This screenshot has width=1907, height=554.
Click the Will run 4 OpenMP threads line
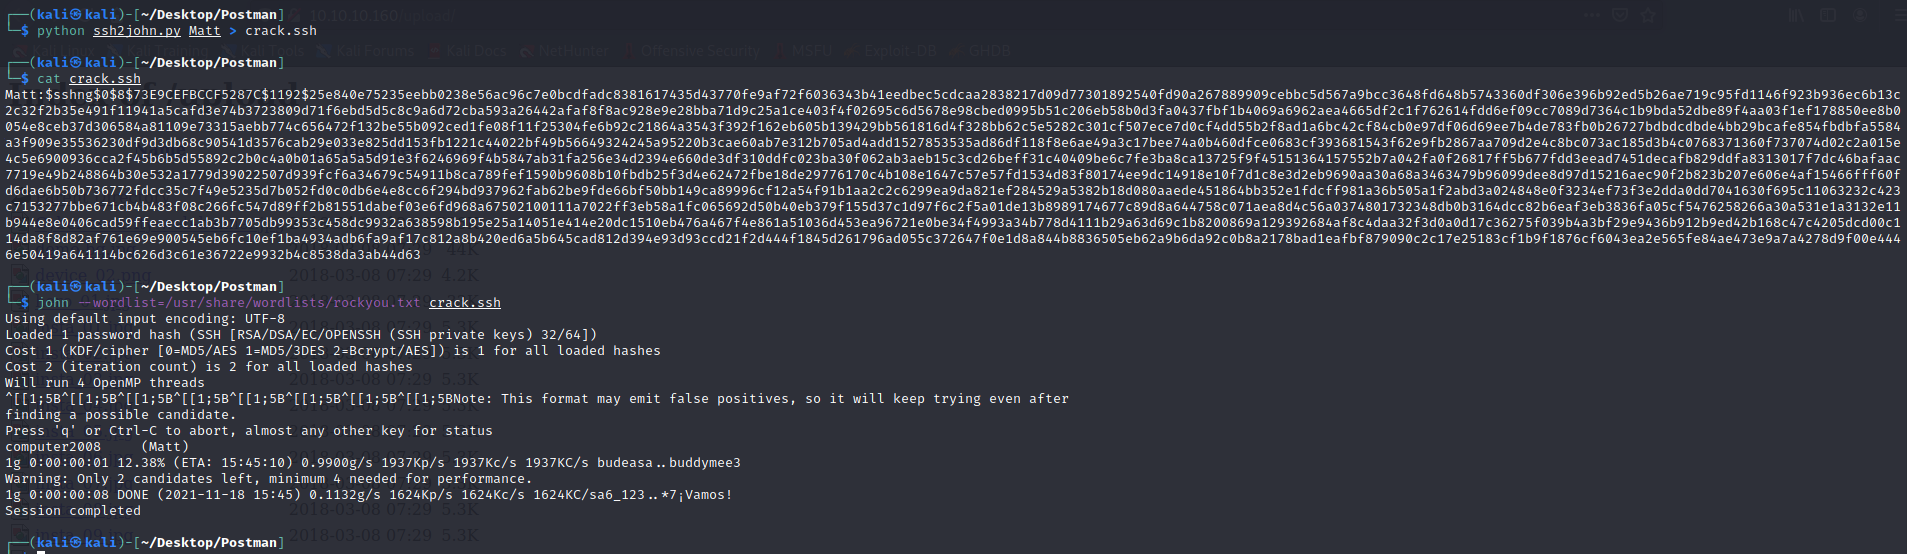[105, 383]
